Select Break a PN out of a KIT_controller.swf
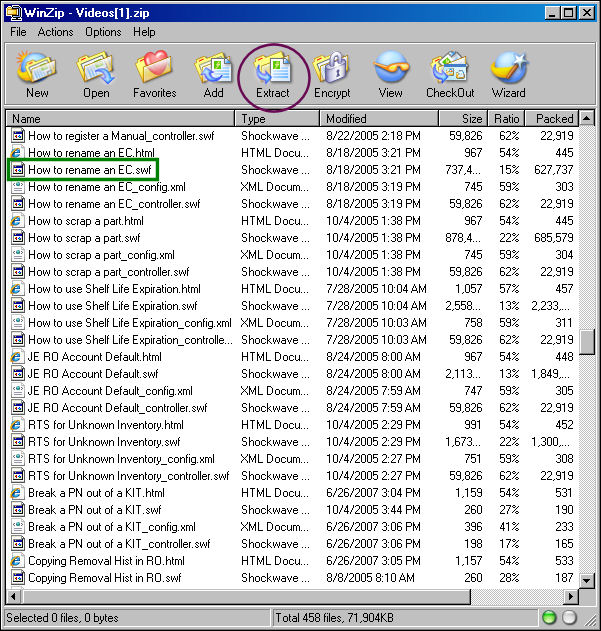The width and height of the screenshot is (601, 631). click(119, 544)
